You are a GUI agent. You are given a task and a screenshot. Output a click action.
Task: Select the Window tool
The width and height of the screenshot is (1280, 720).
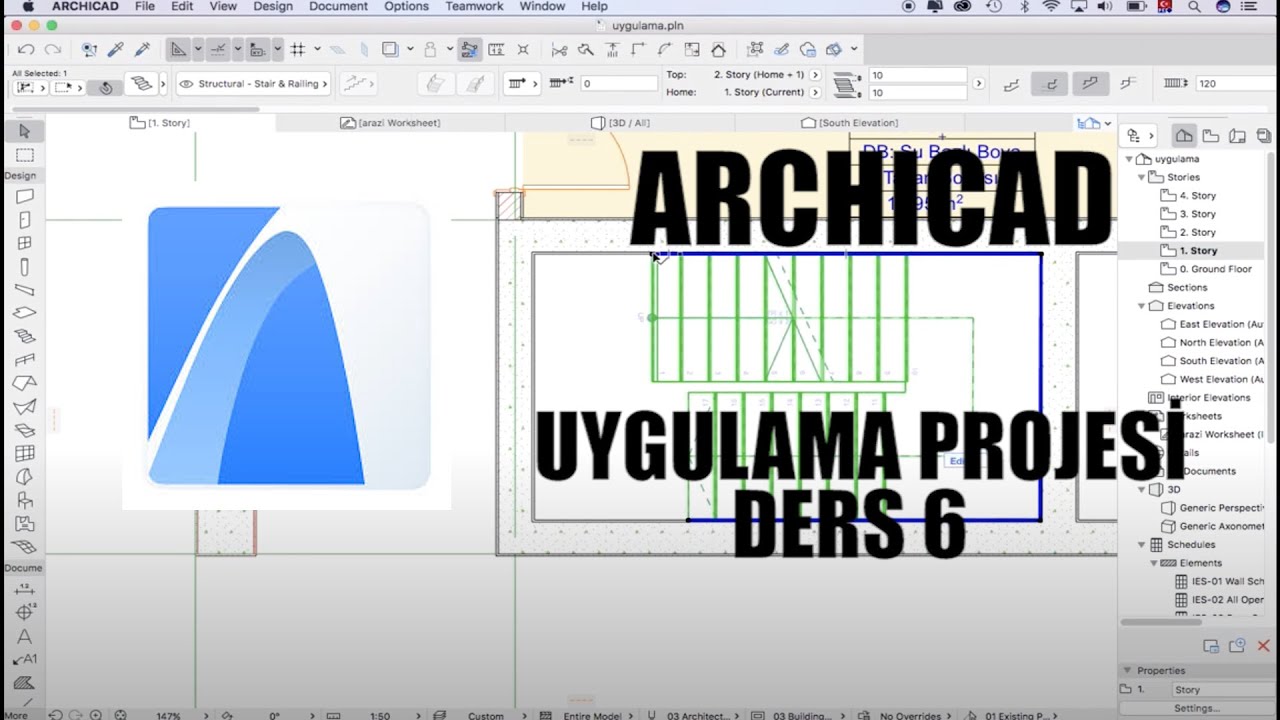[x=25, y=243]
